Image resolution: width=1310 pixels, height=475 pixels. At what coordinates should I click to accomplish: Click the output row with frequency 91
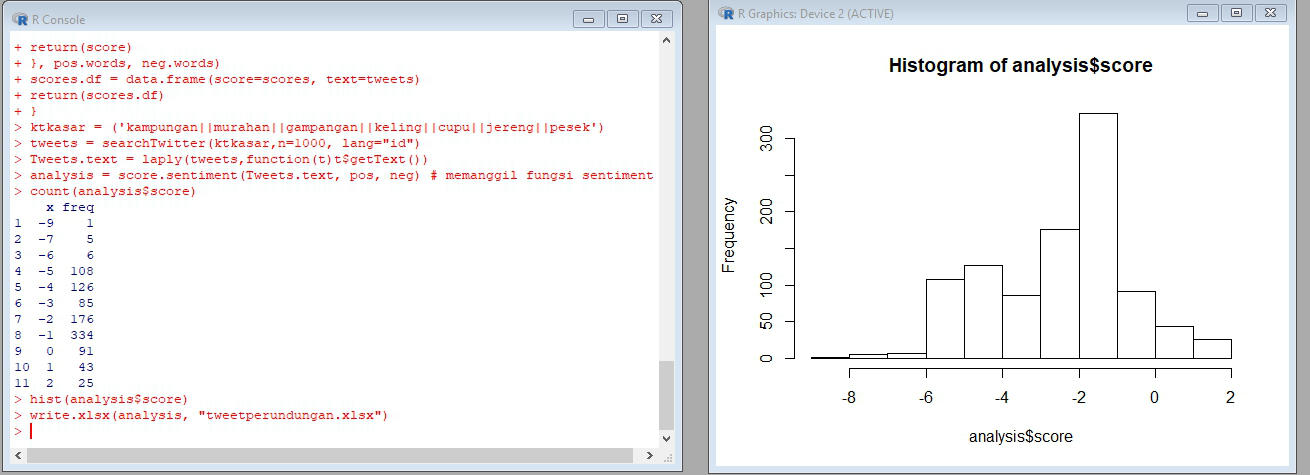click(54, 351)
